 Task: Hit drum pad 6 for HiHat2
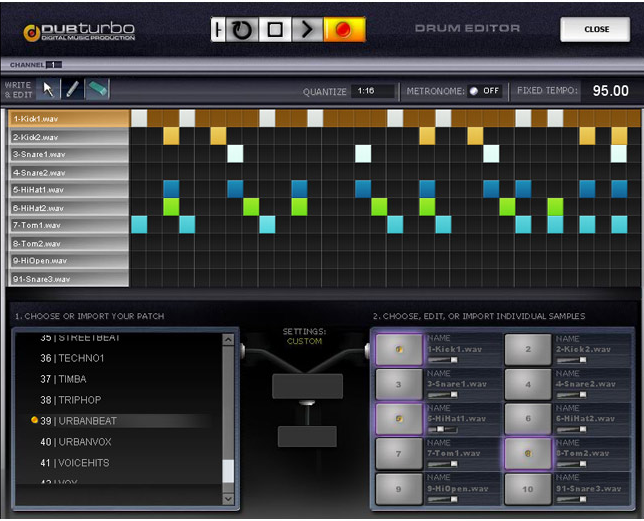(x=528, y=419)
